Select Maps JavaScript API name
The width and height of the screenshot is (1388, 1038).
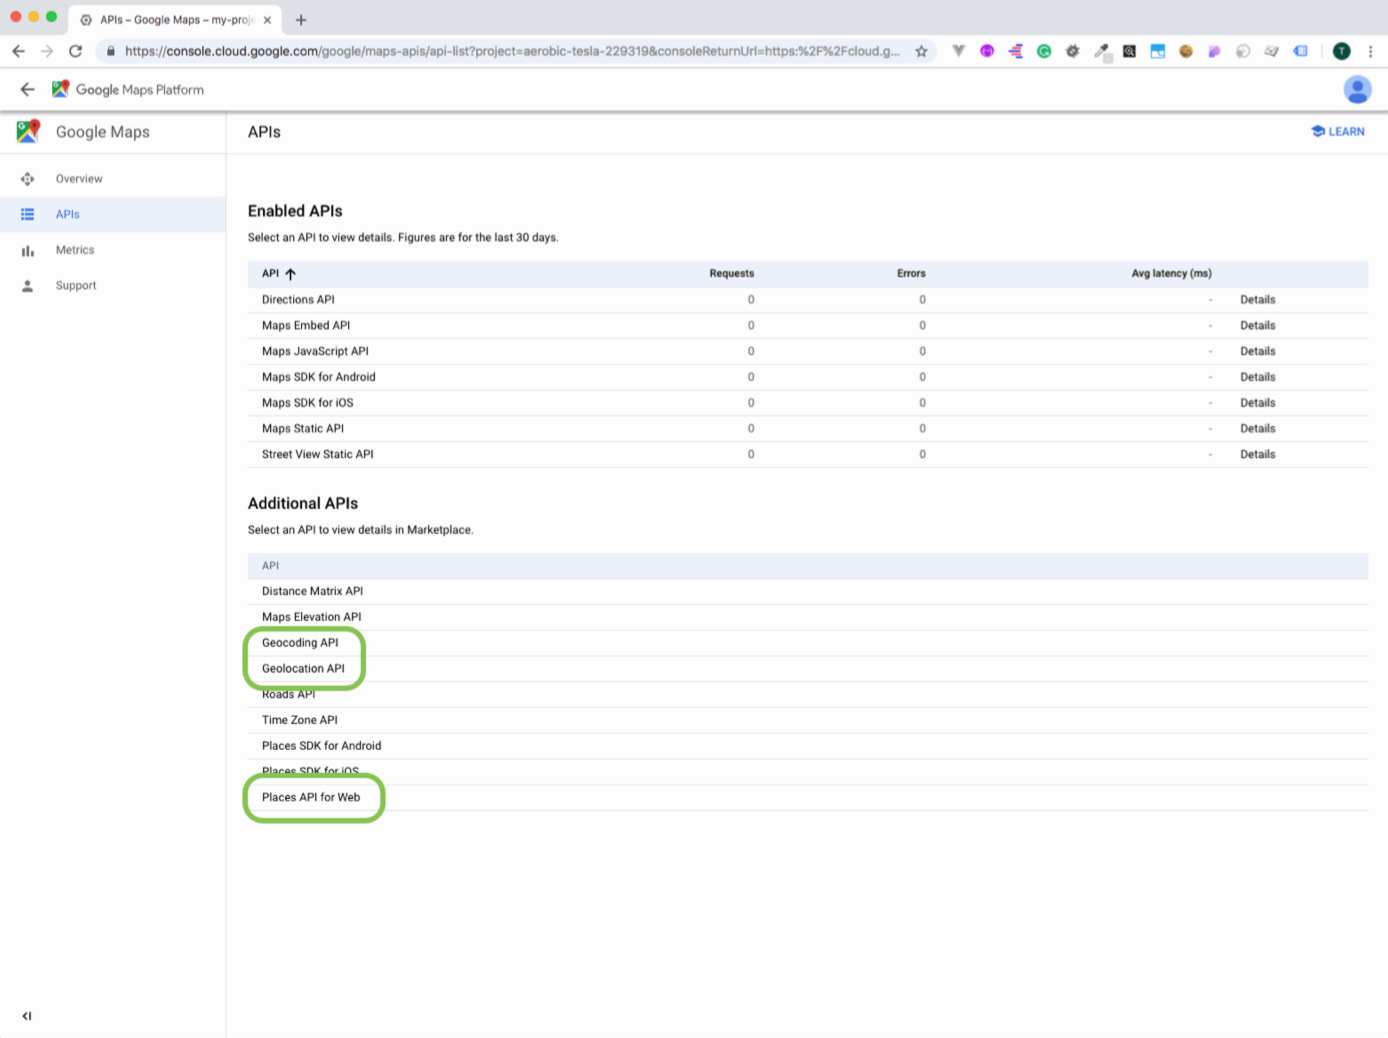coord(315,351)
